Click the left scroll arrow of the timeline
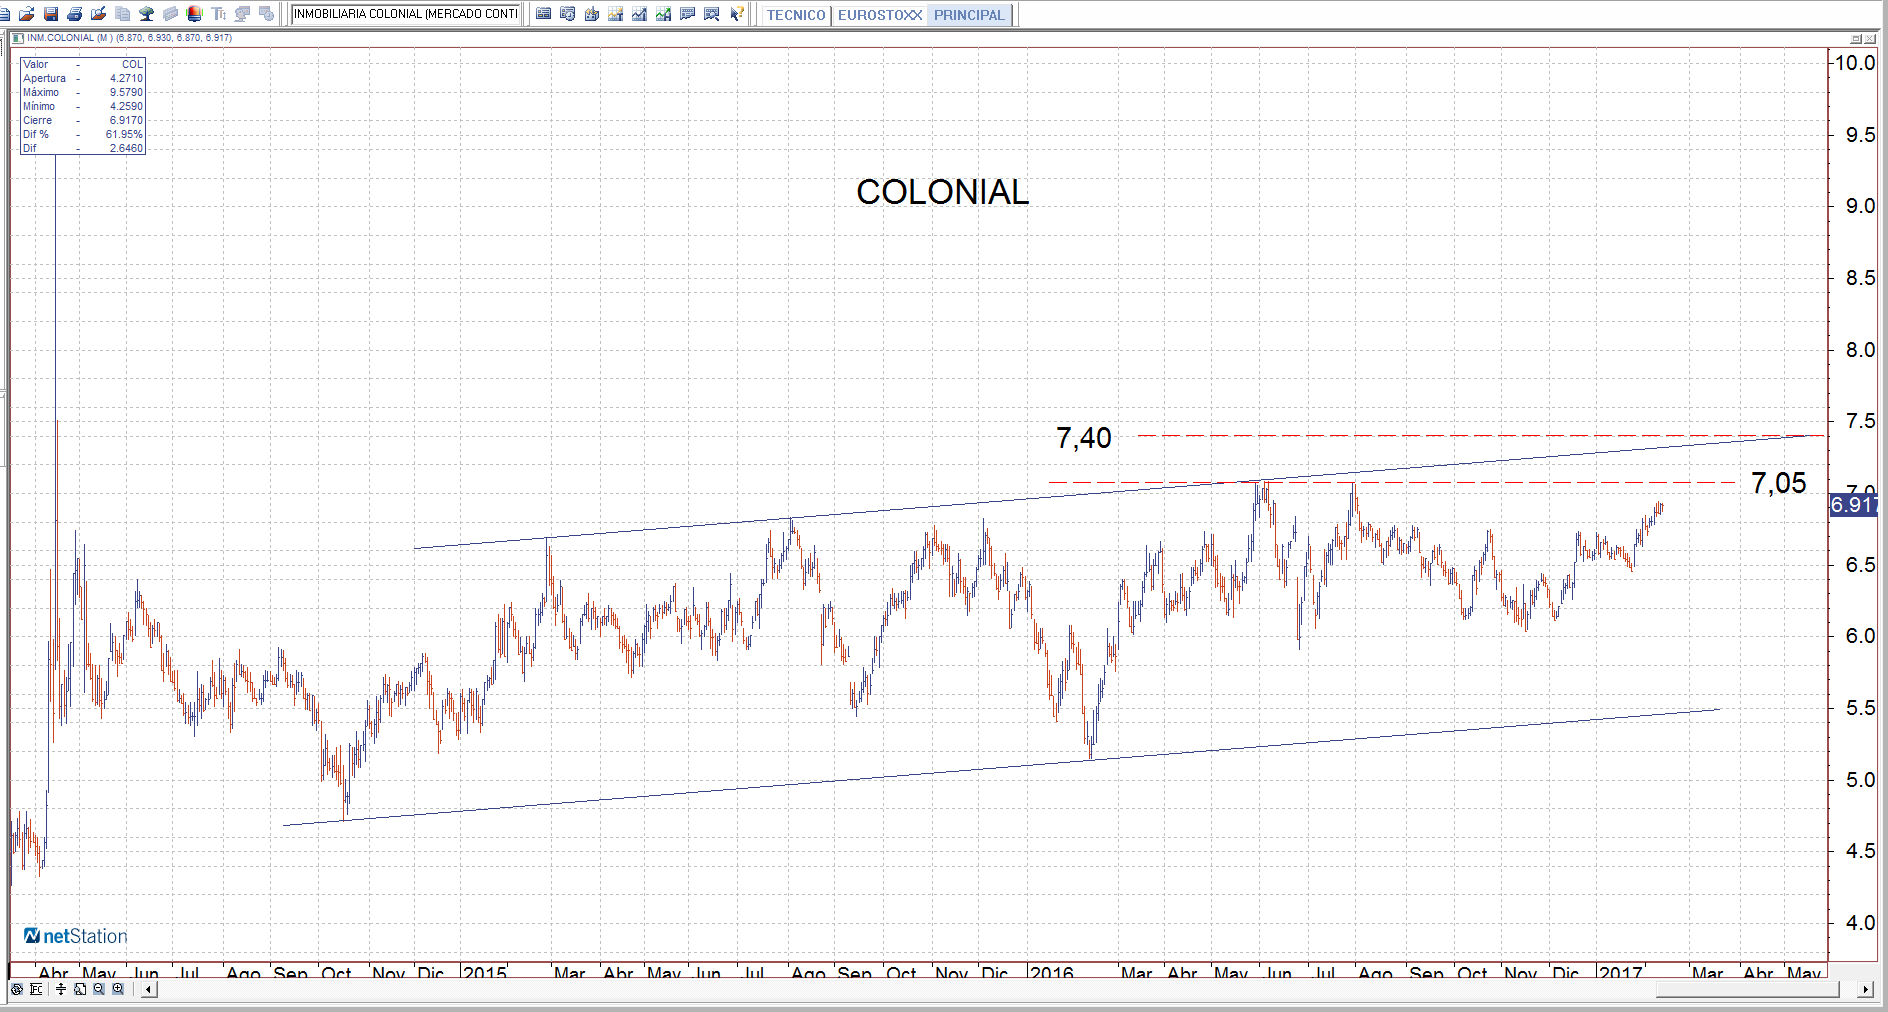Viewport: 1888px width, 1012px height. [x=148, y=990]
